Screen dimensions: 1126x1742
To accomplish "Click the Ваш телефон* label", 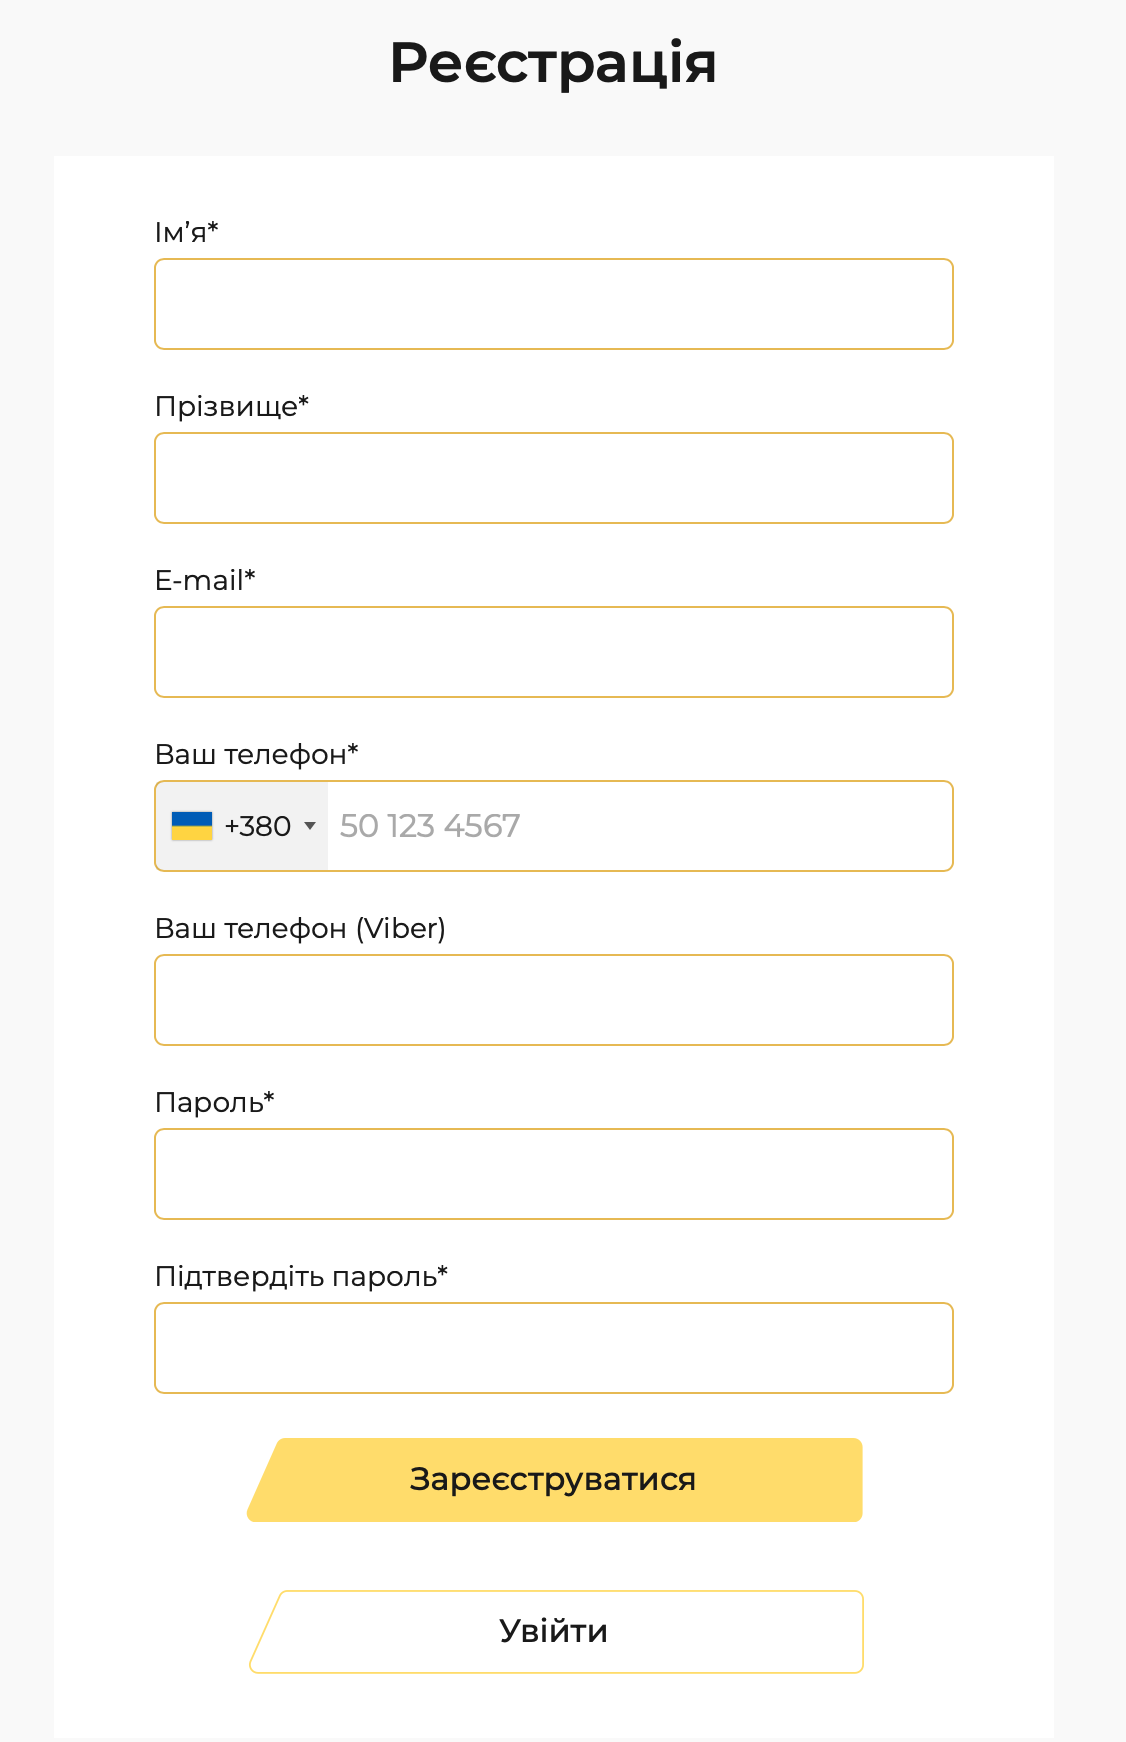I will (x=257, y=754).
